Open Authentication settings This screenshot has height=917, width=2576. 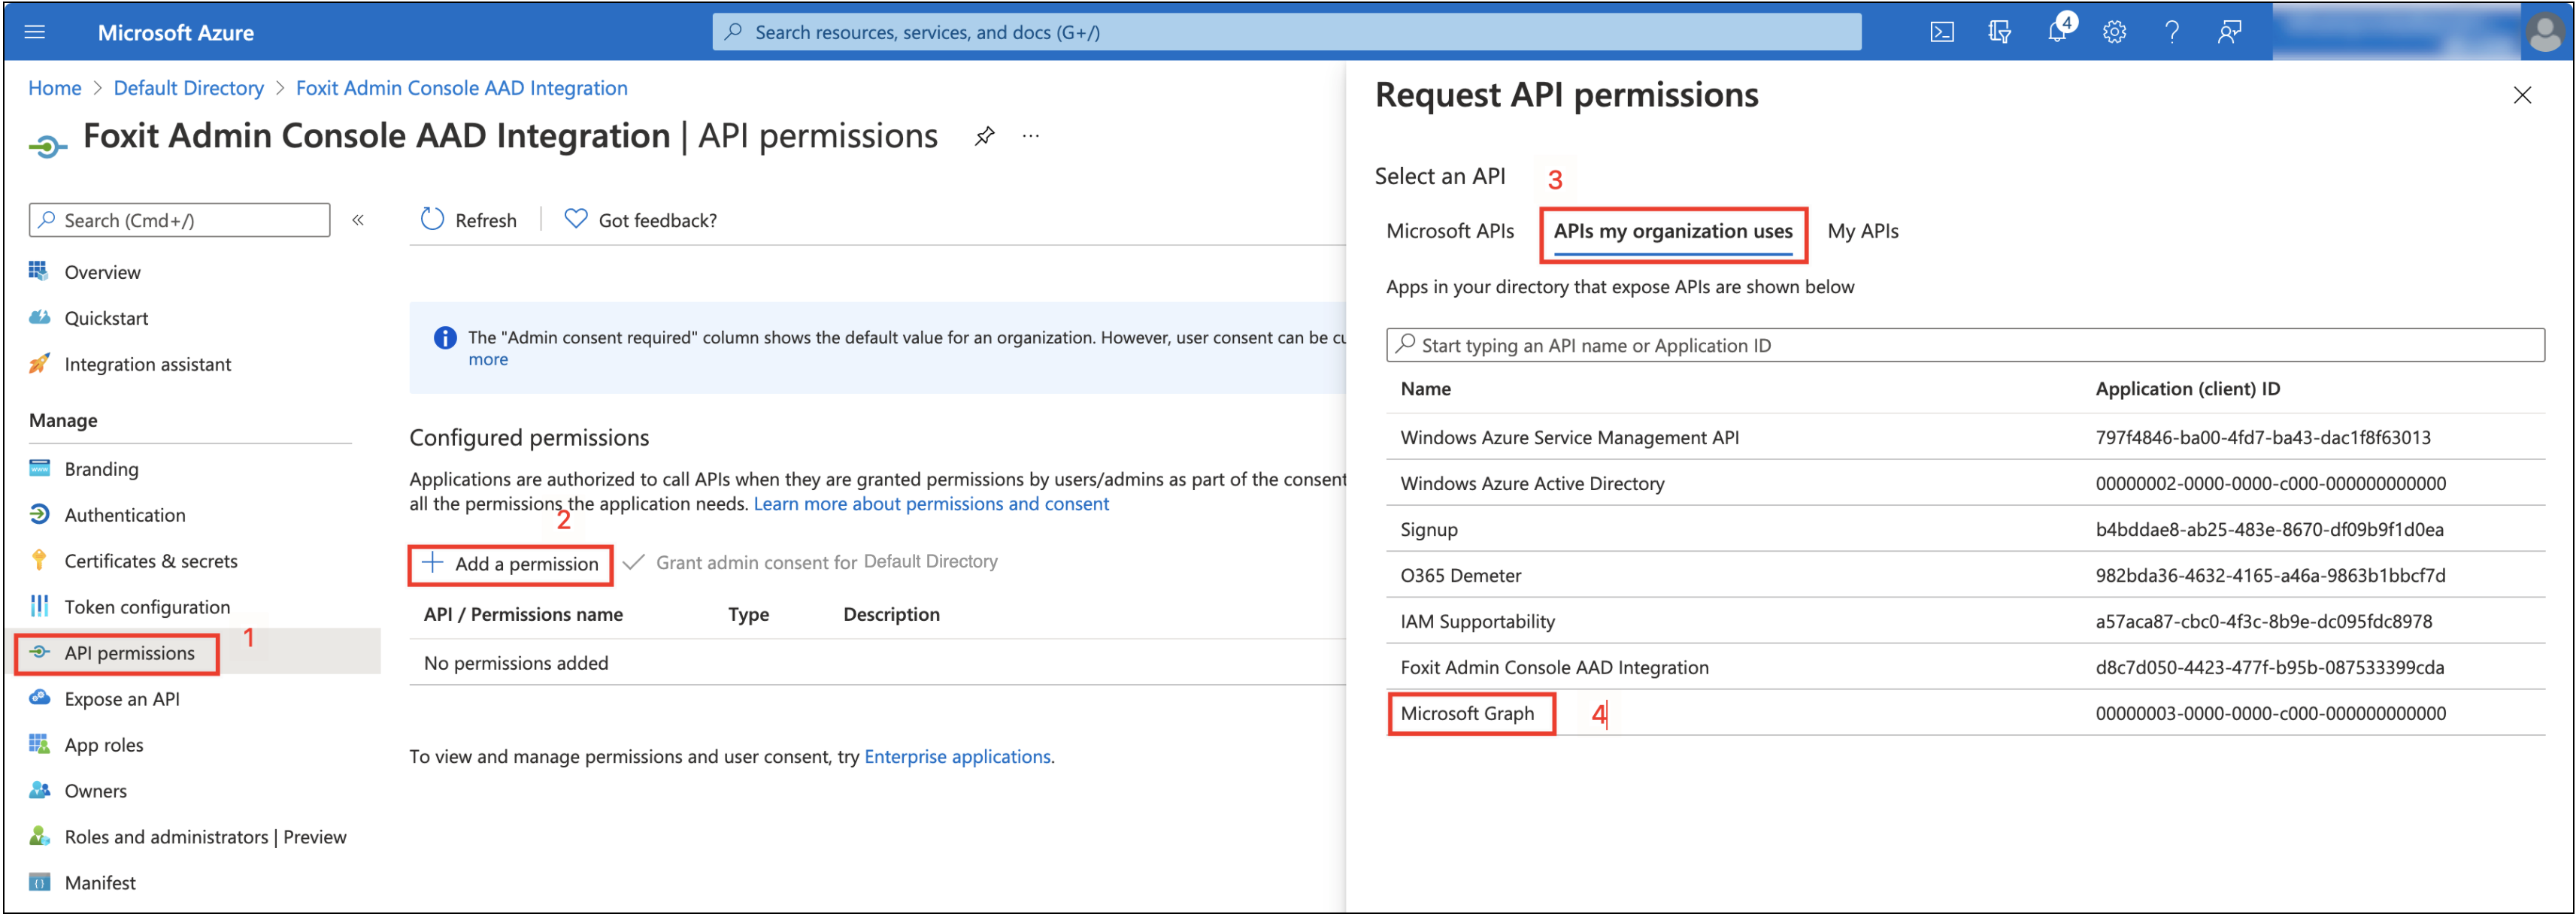[x=123, y=514]
